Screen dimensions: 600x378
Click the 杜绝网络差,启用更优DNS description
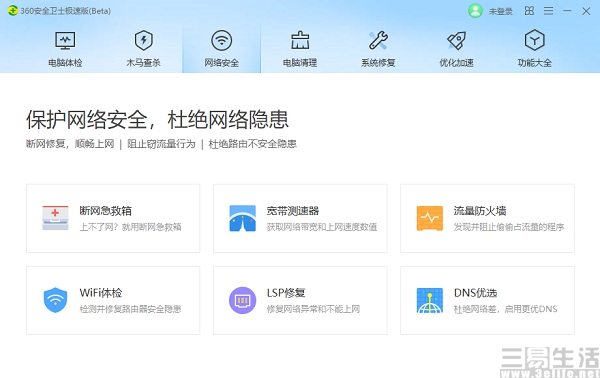pos(505,309)
